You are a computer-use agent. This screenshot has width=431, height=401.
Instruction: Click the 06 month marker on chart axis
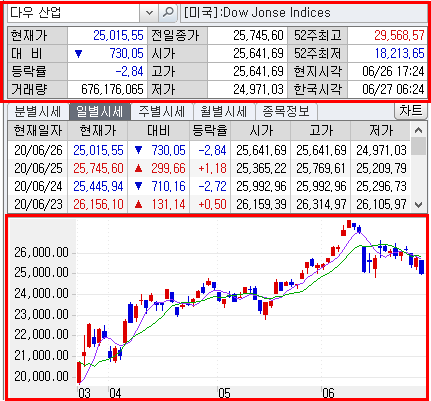coord(328,393)
